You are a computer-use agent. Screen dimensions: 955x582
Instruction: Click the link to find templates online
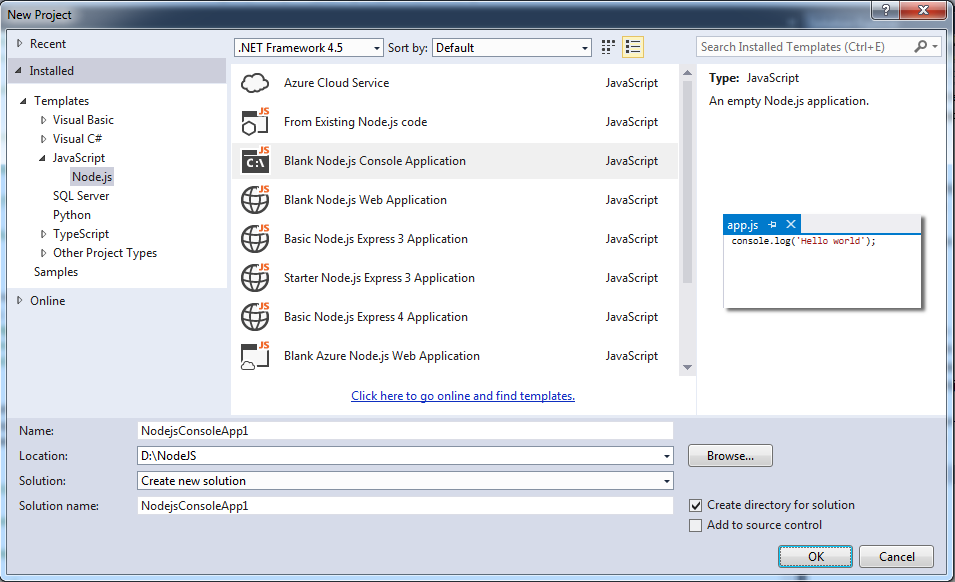point(462,396)
